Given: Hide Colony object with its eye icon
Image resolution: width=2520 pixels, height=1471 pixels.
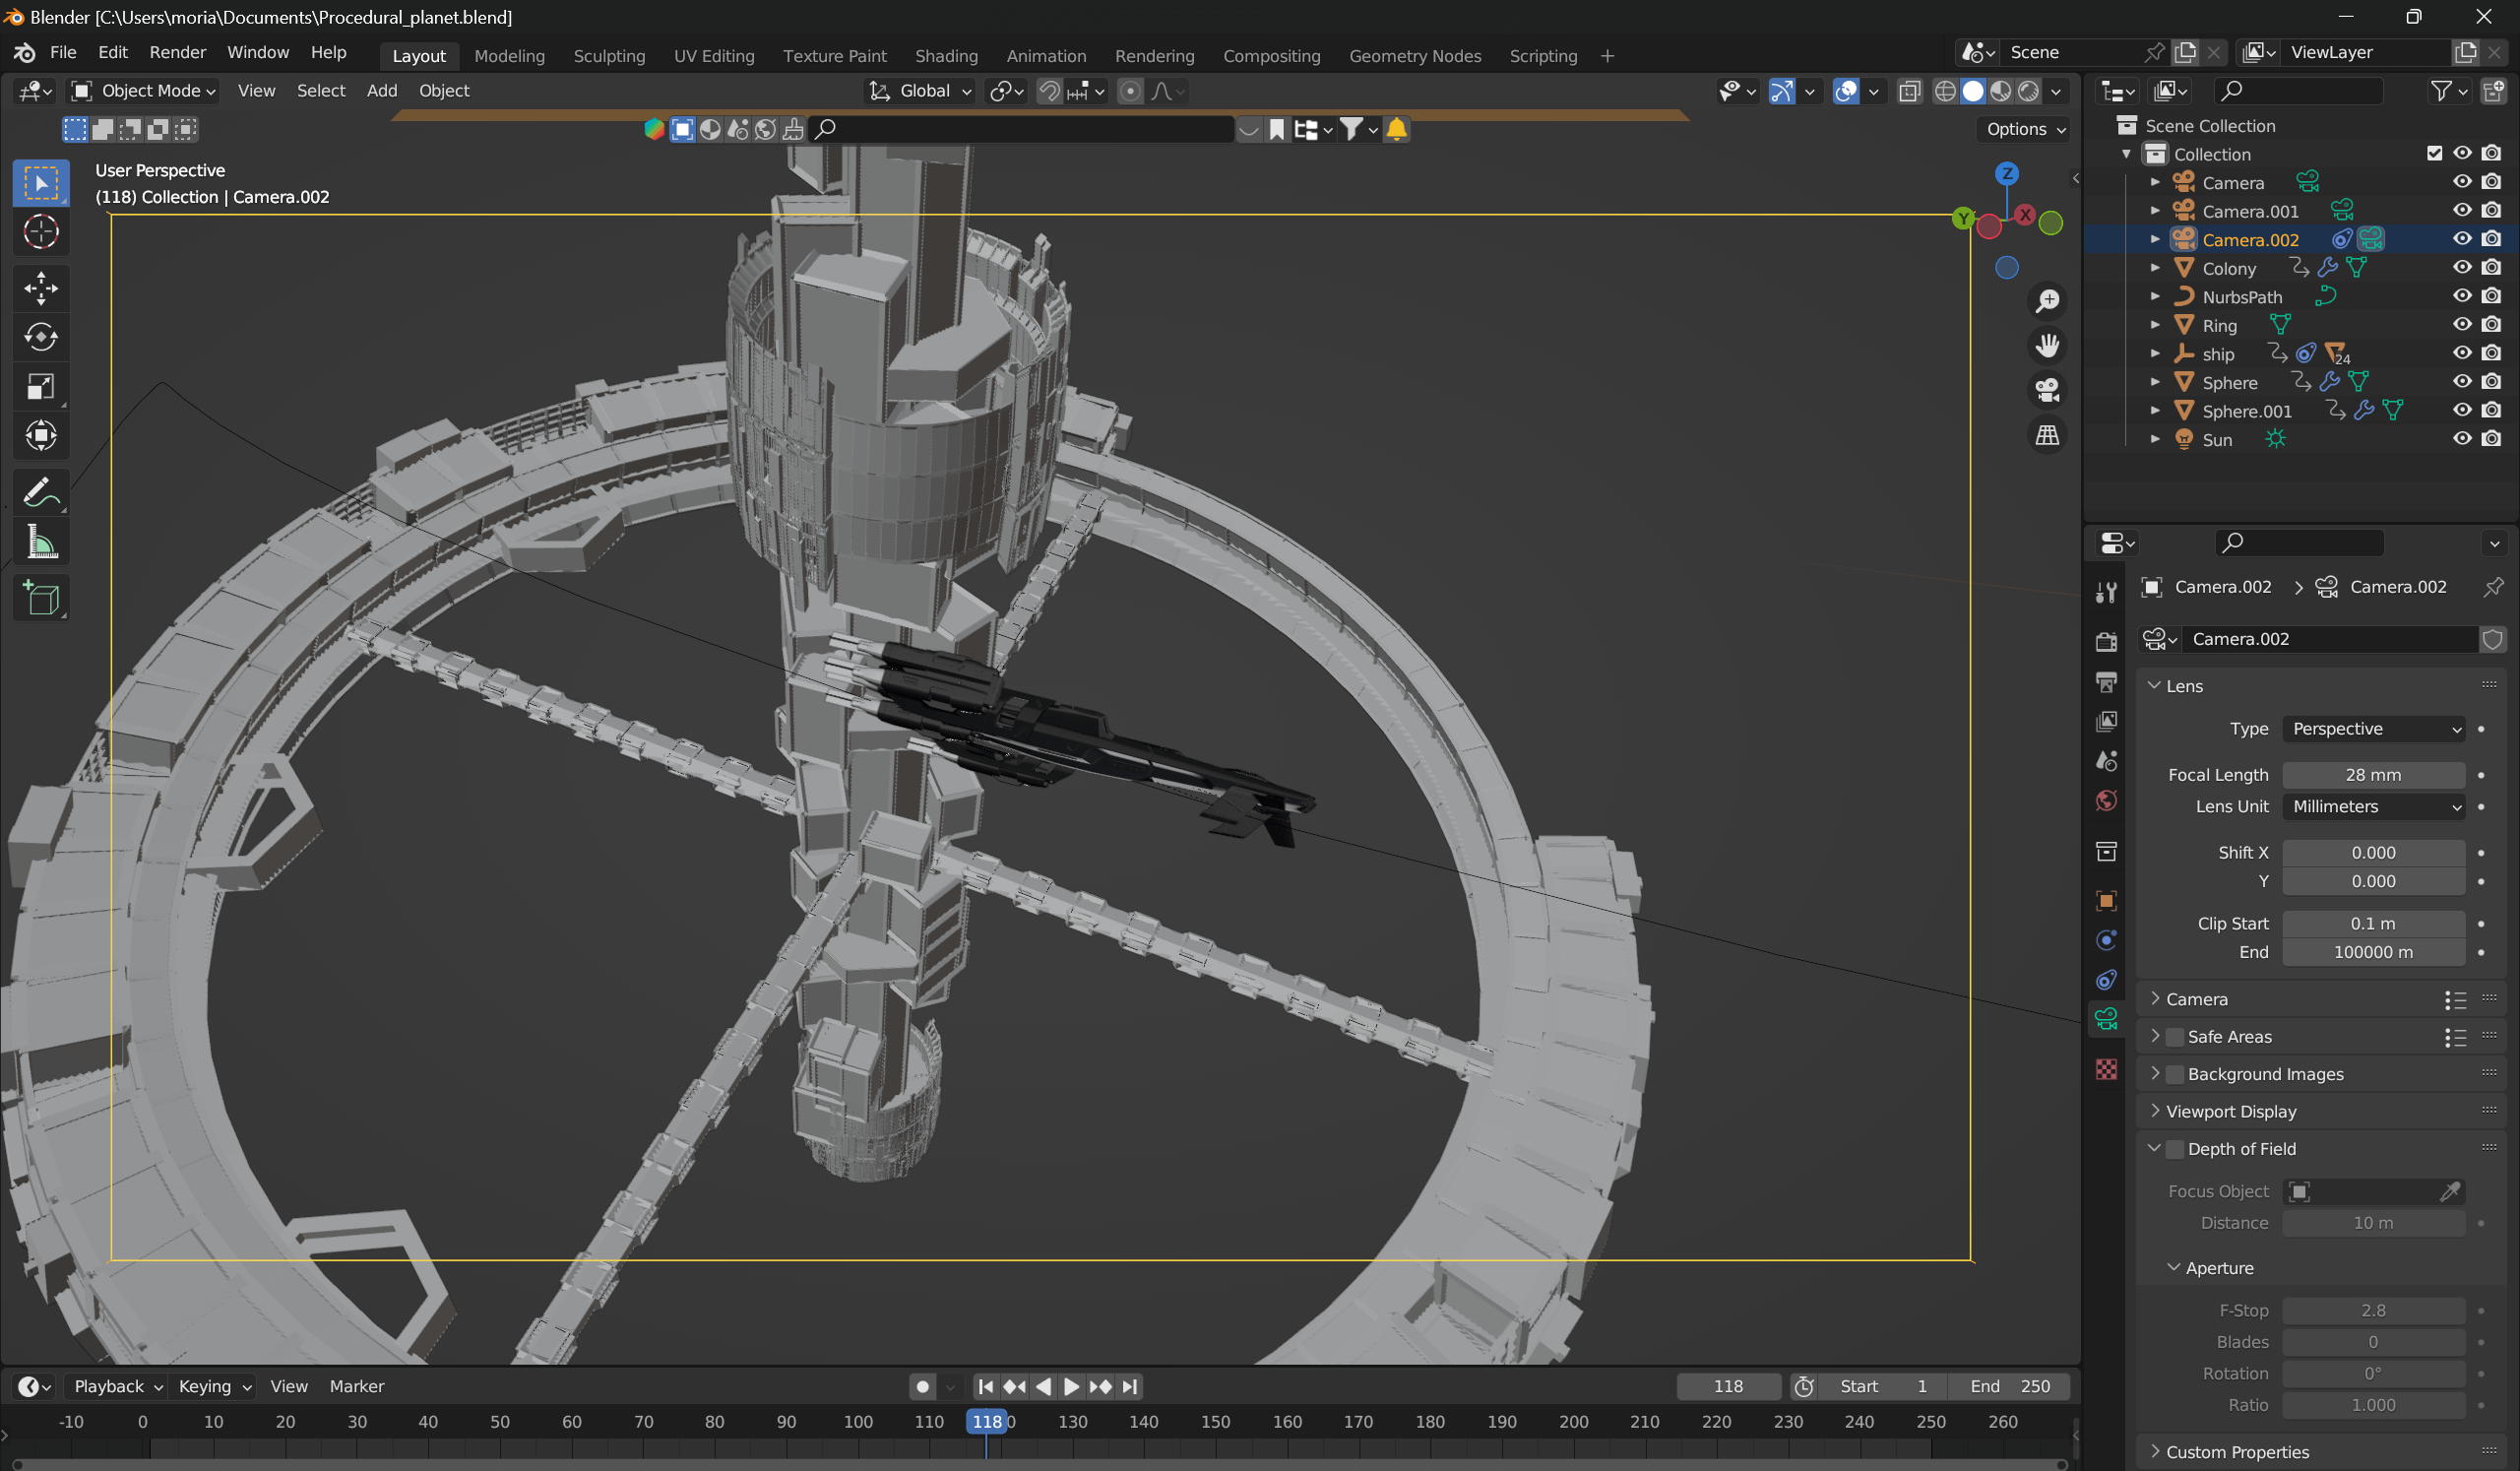Looking at the screenshot, I should coord(2462,268).
